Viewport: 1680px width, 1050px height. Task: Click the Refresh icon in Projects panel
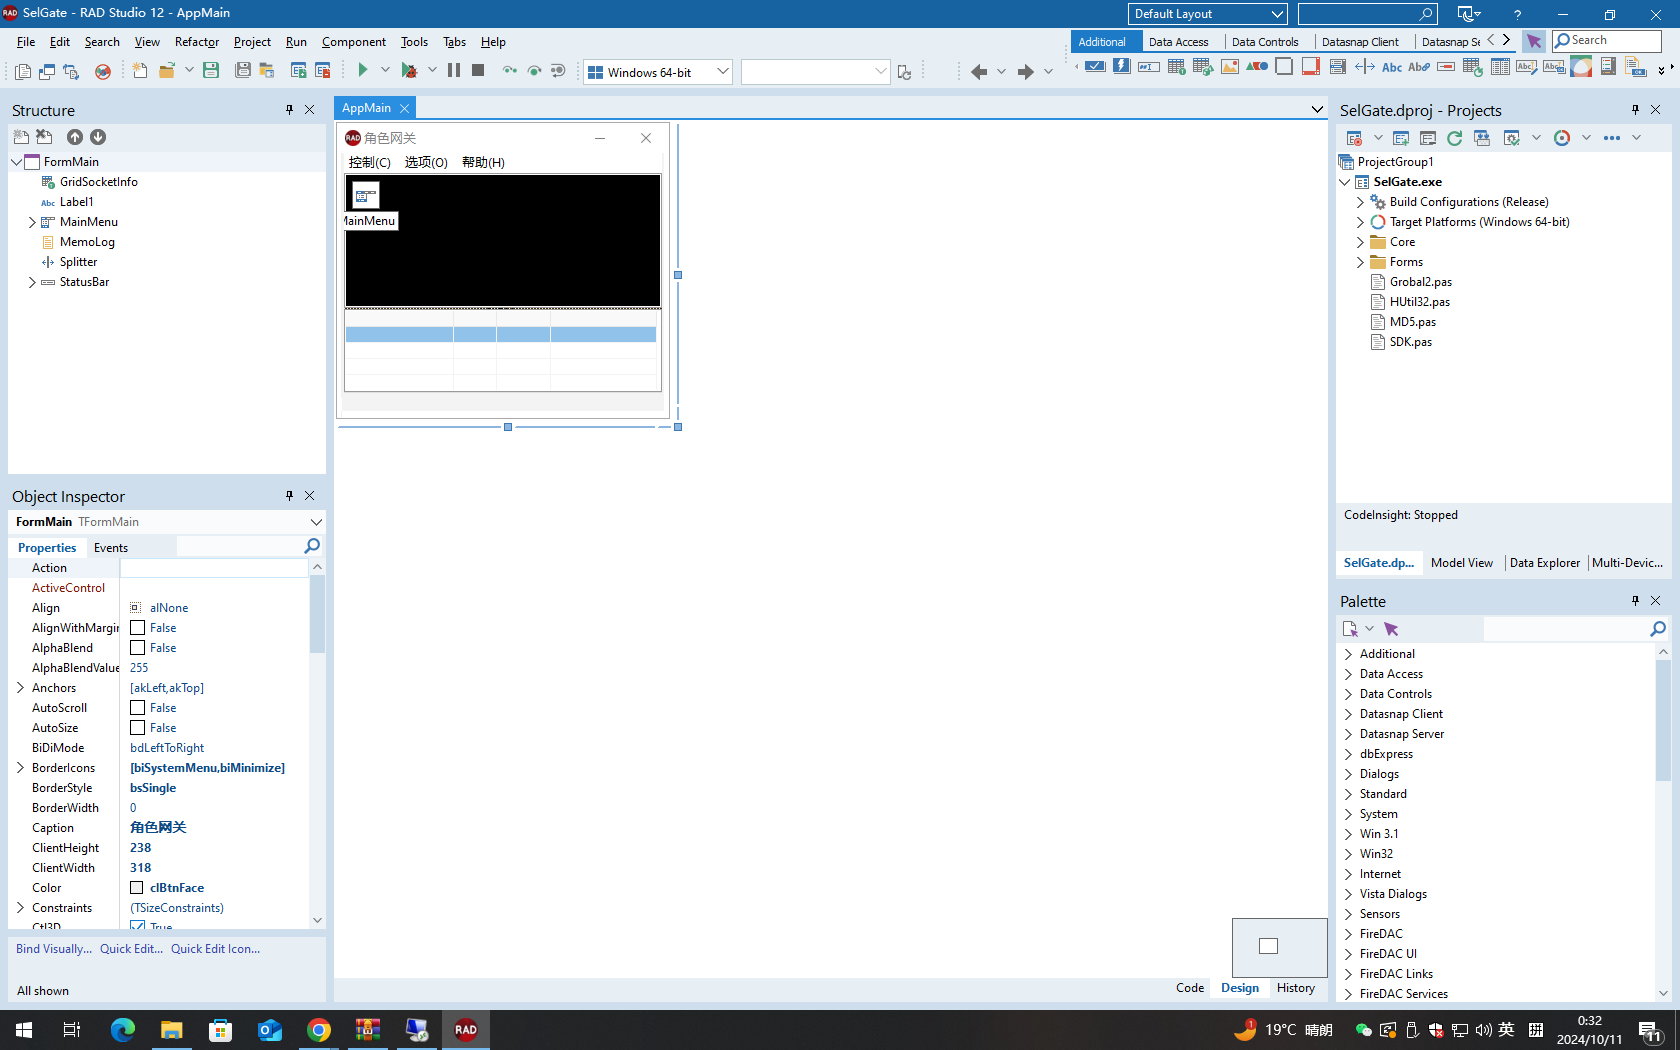(x=1454, y=138)
